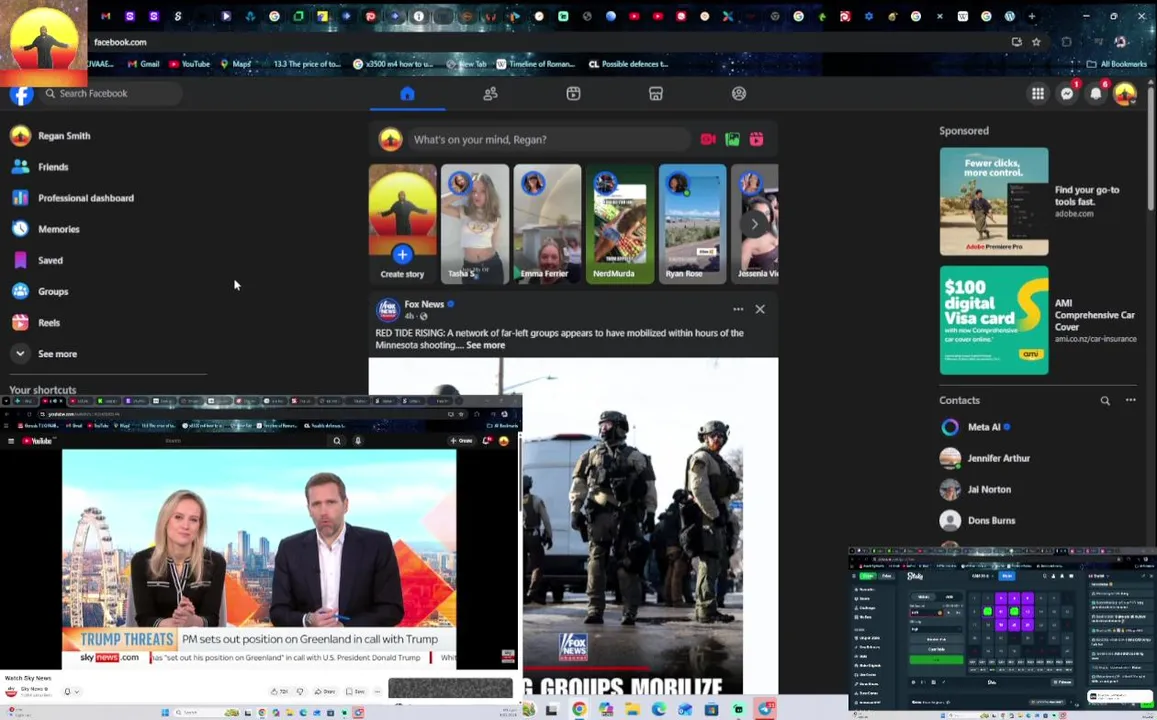Open NerdMurda's story
Image resolution: width=1157 pixels, height=720 pixels.
coord(620,224)
